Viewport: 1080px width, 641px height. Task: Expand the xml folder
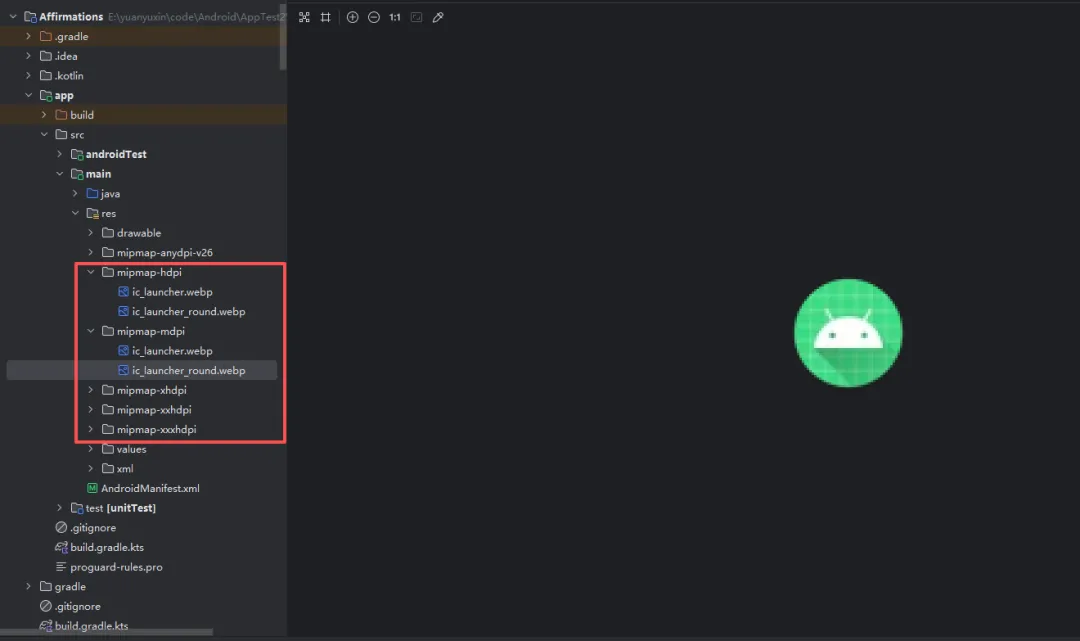90,468
